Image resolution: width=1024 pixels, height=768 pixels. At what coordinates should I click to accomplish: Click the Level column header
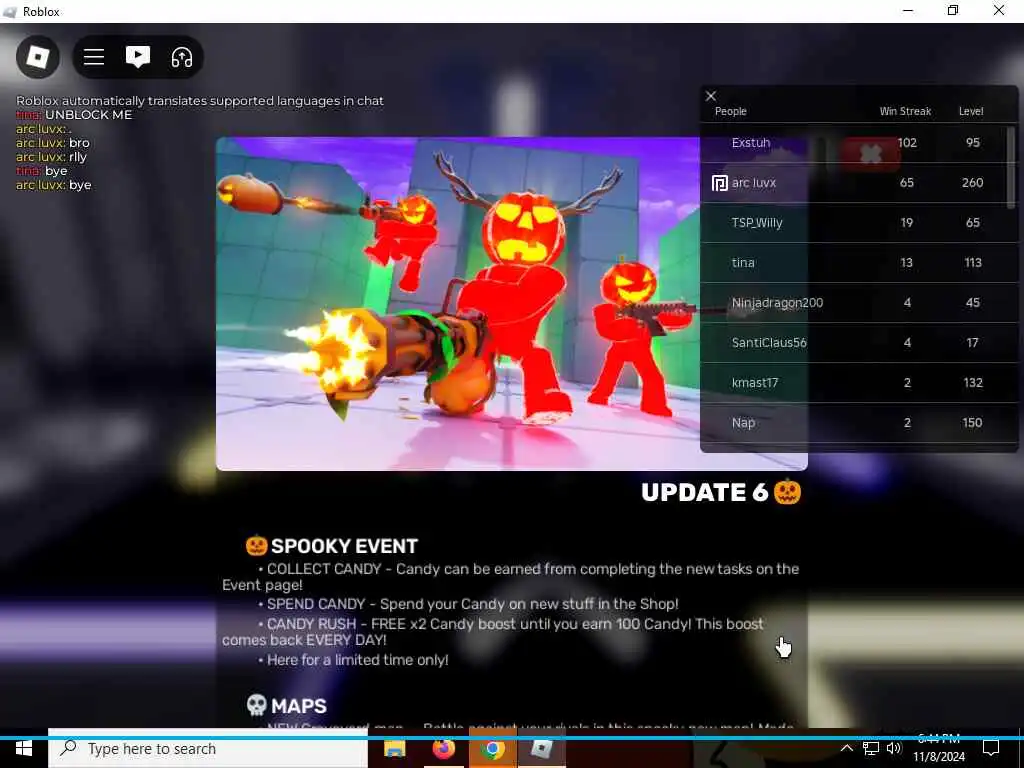[971, 111]
